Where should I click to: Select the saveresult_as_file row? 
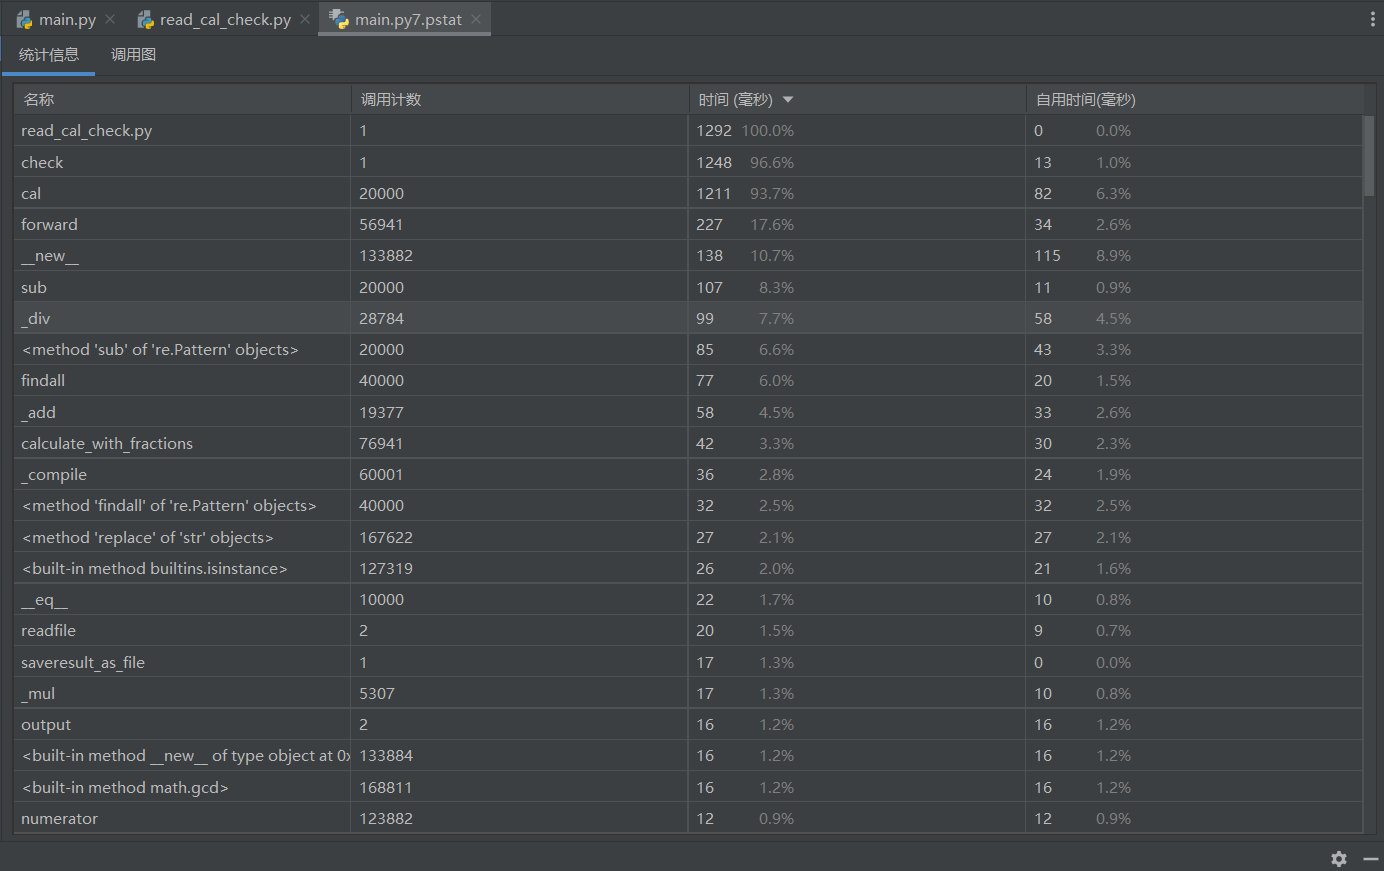[83, 662]
